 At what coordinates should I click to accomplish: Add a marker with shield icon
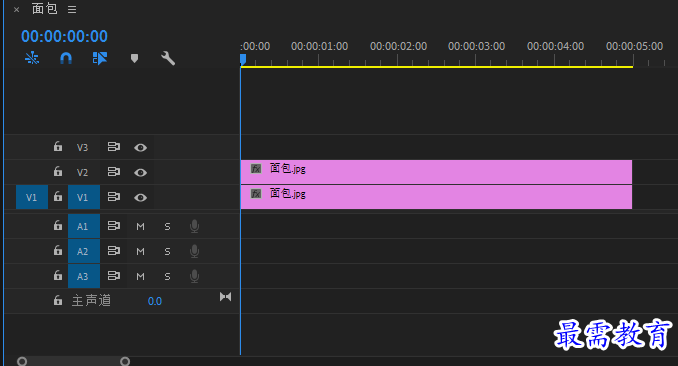[x=134, y=58]
